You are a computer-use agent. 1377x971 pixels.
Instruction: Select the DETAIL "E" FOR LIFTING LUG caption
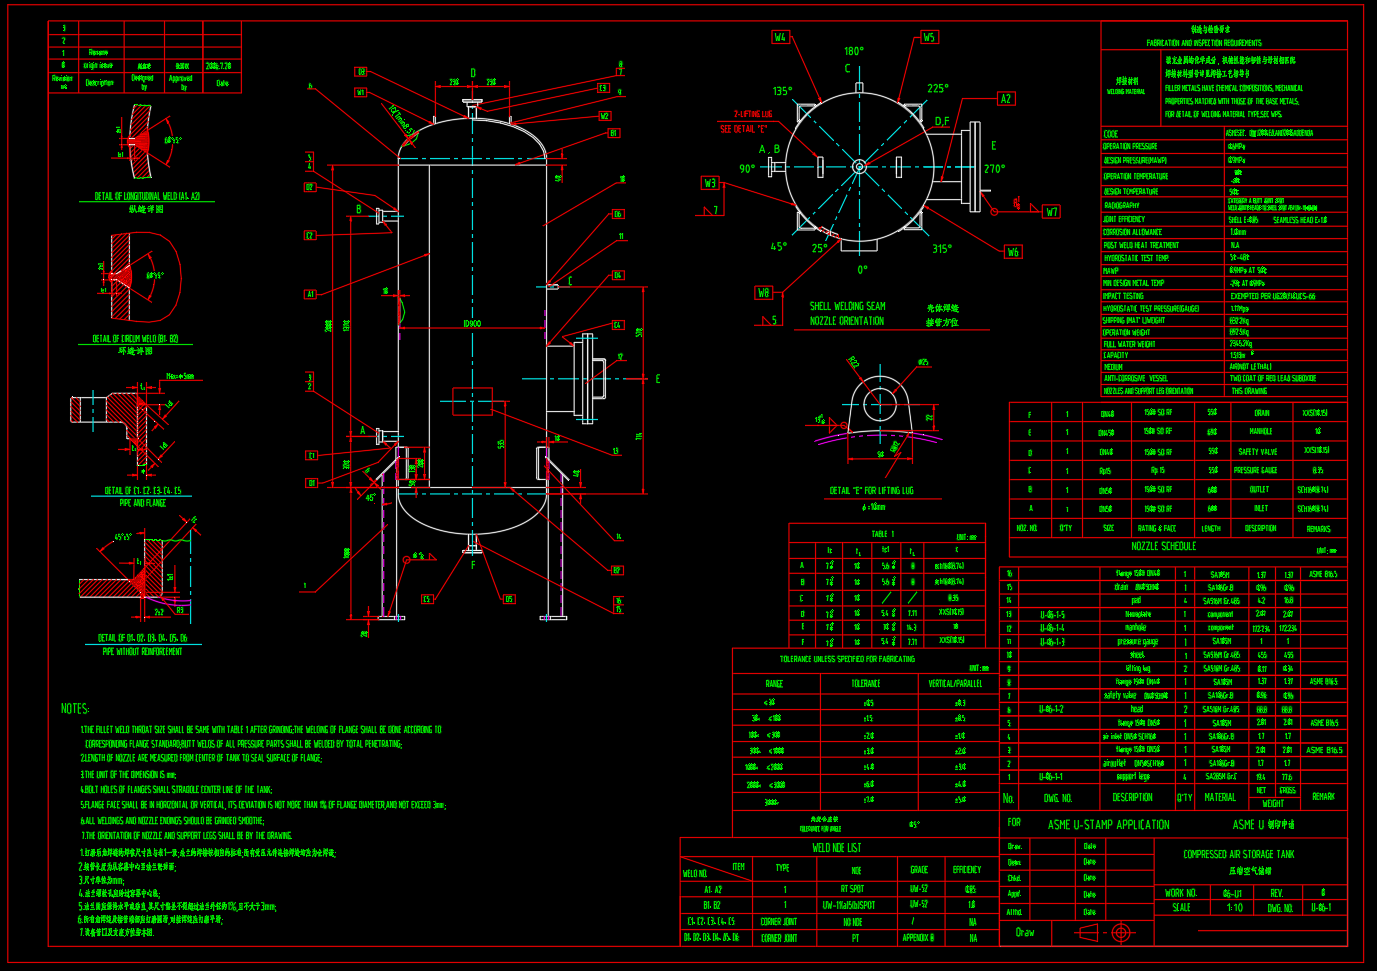pyautogui.click(x=871, y=491)
